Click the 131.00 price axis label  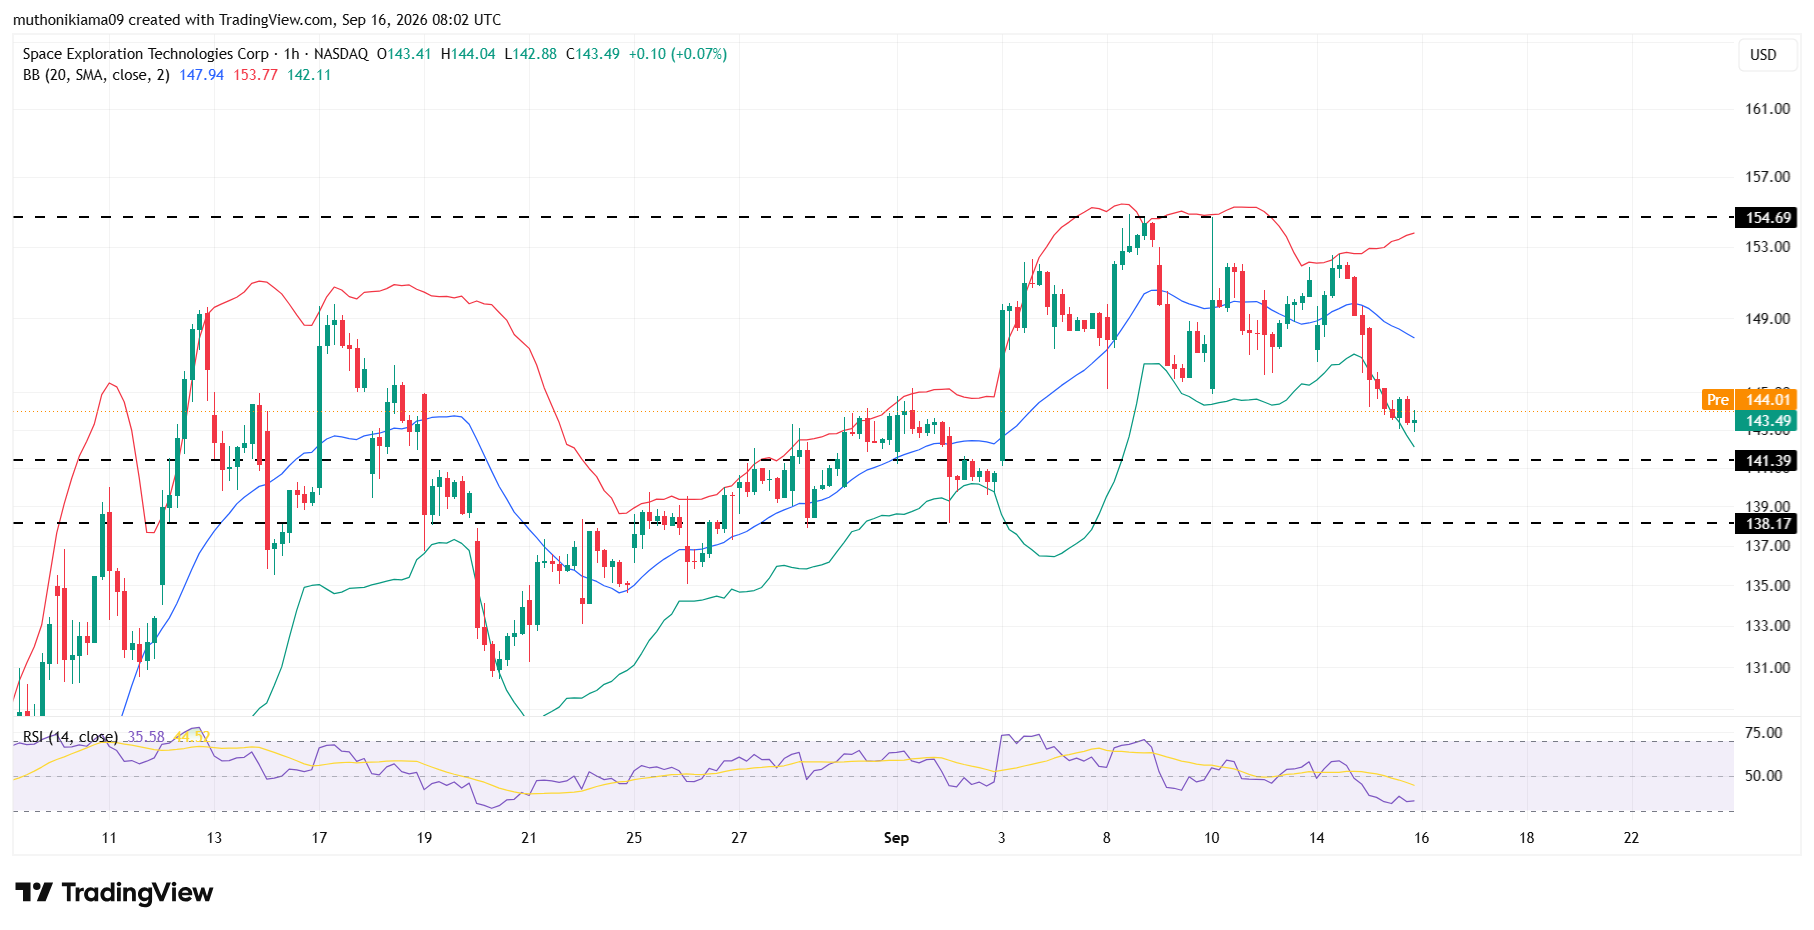(1768, 668)
